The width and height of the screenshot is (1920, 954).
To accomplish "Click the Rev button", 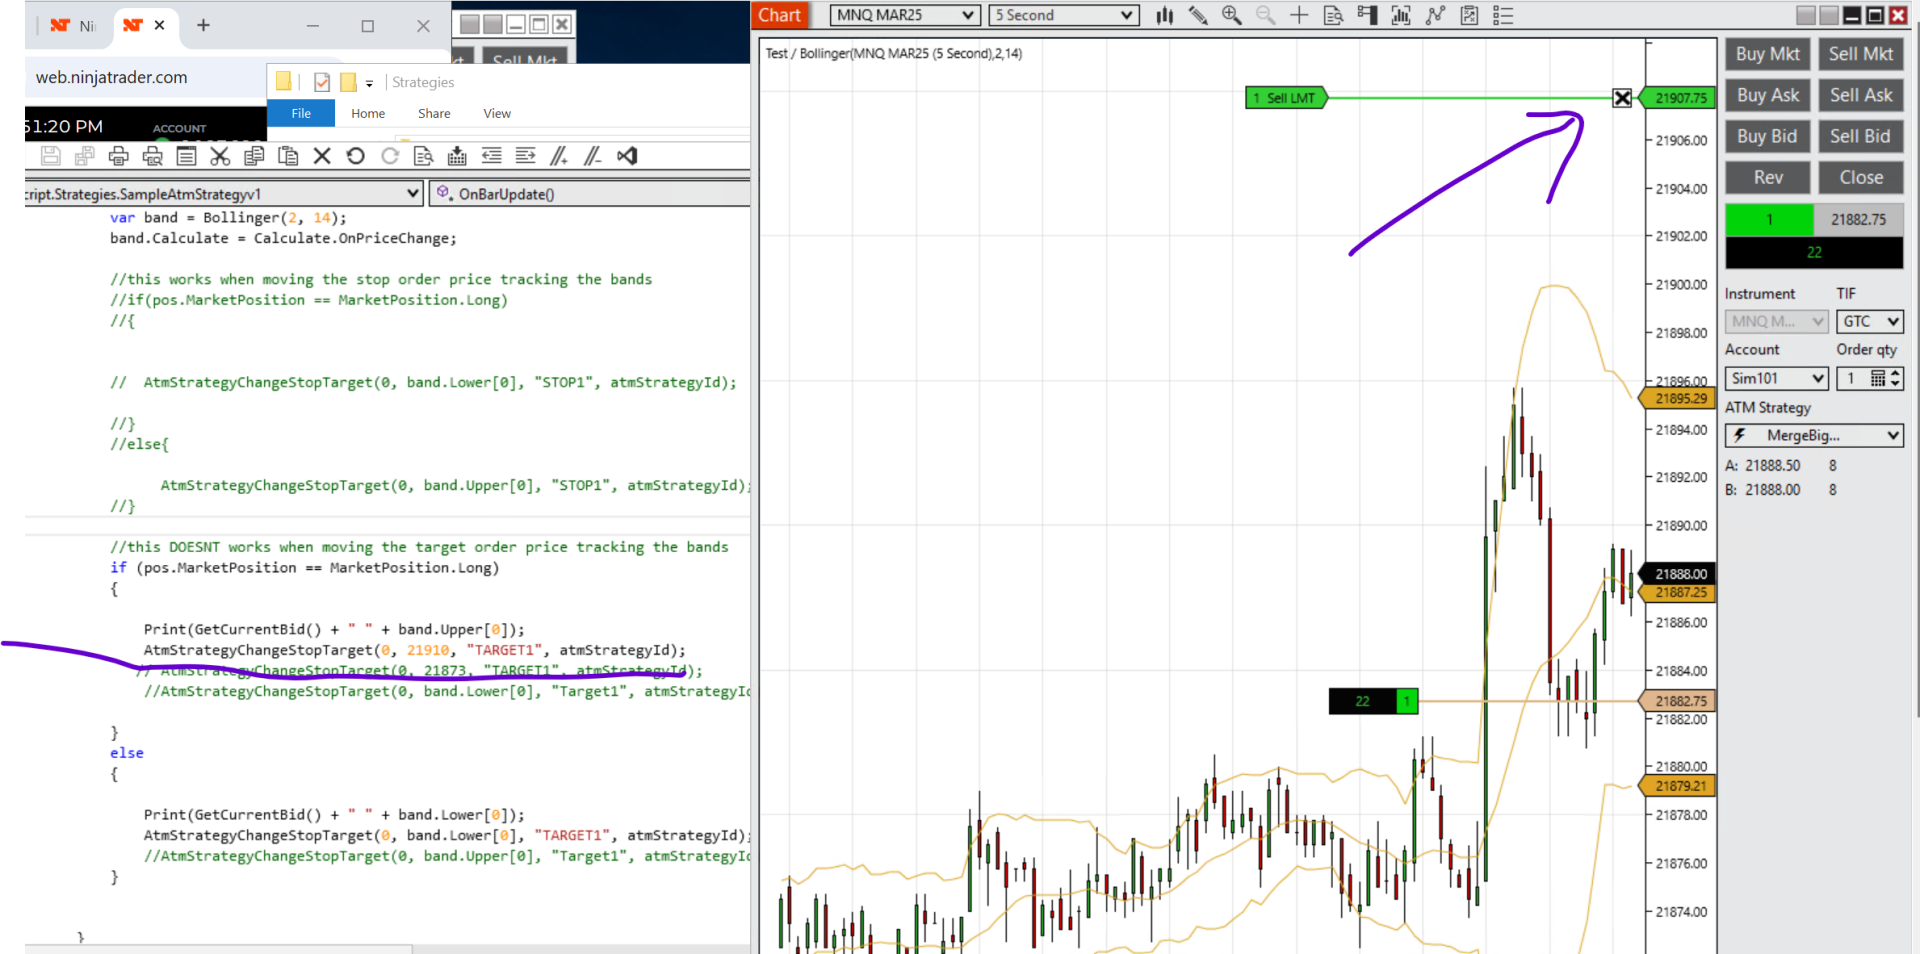I will 1767,177.
